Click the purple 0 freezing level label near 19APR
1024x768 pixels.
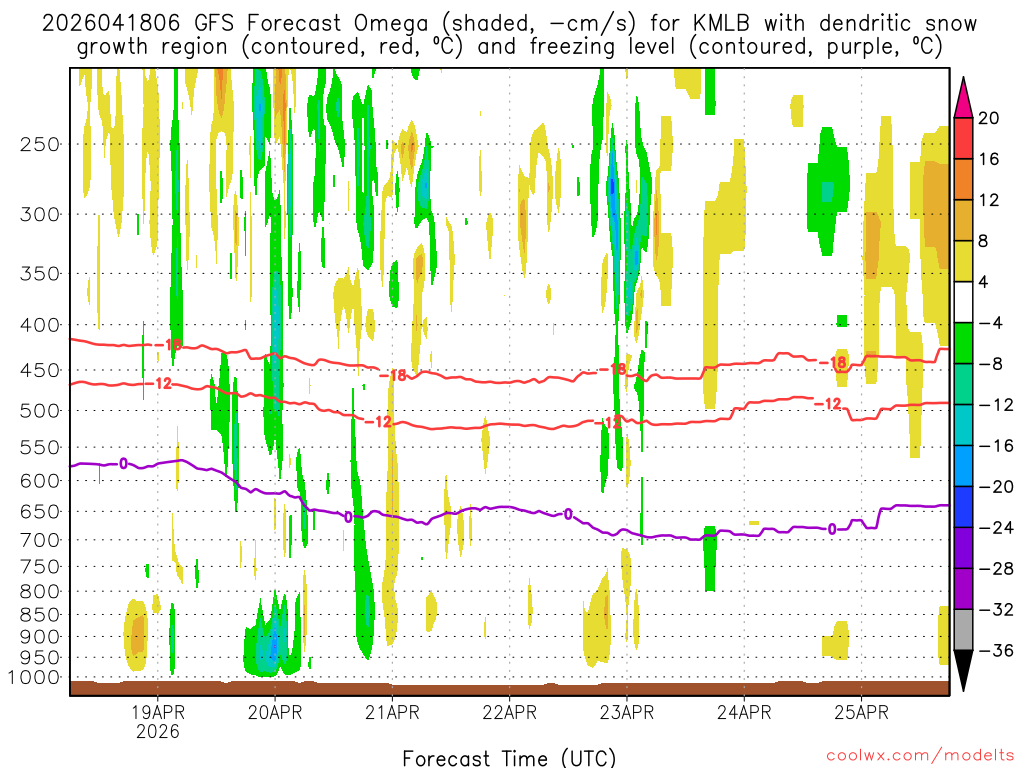123,464
